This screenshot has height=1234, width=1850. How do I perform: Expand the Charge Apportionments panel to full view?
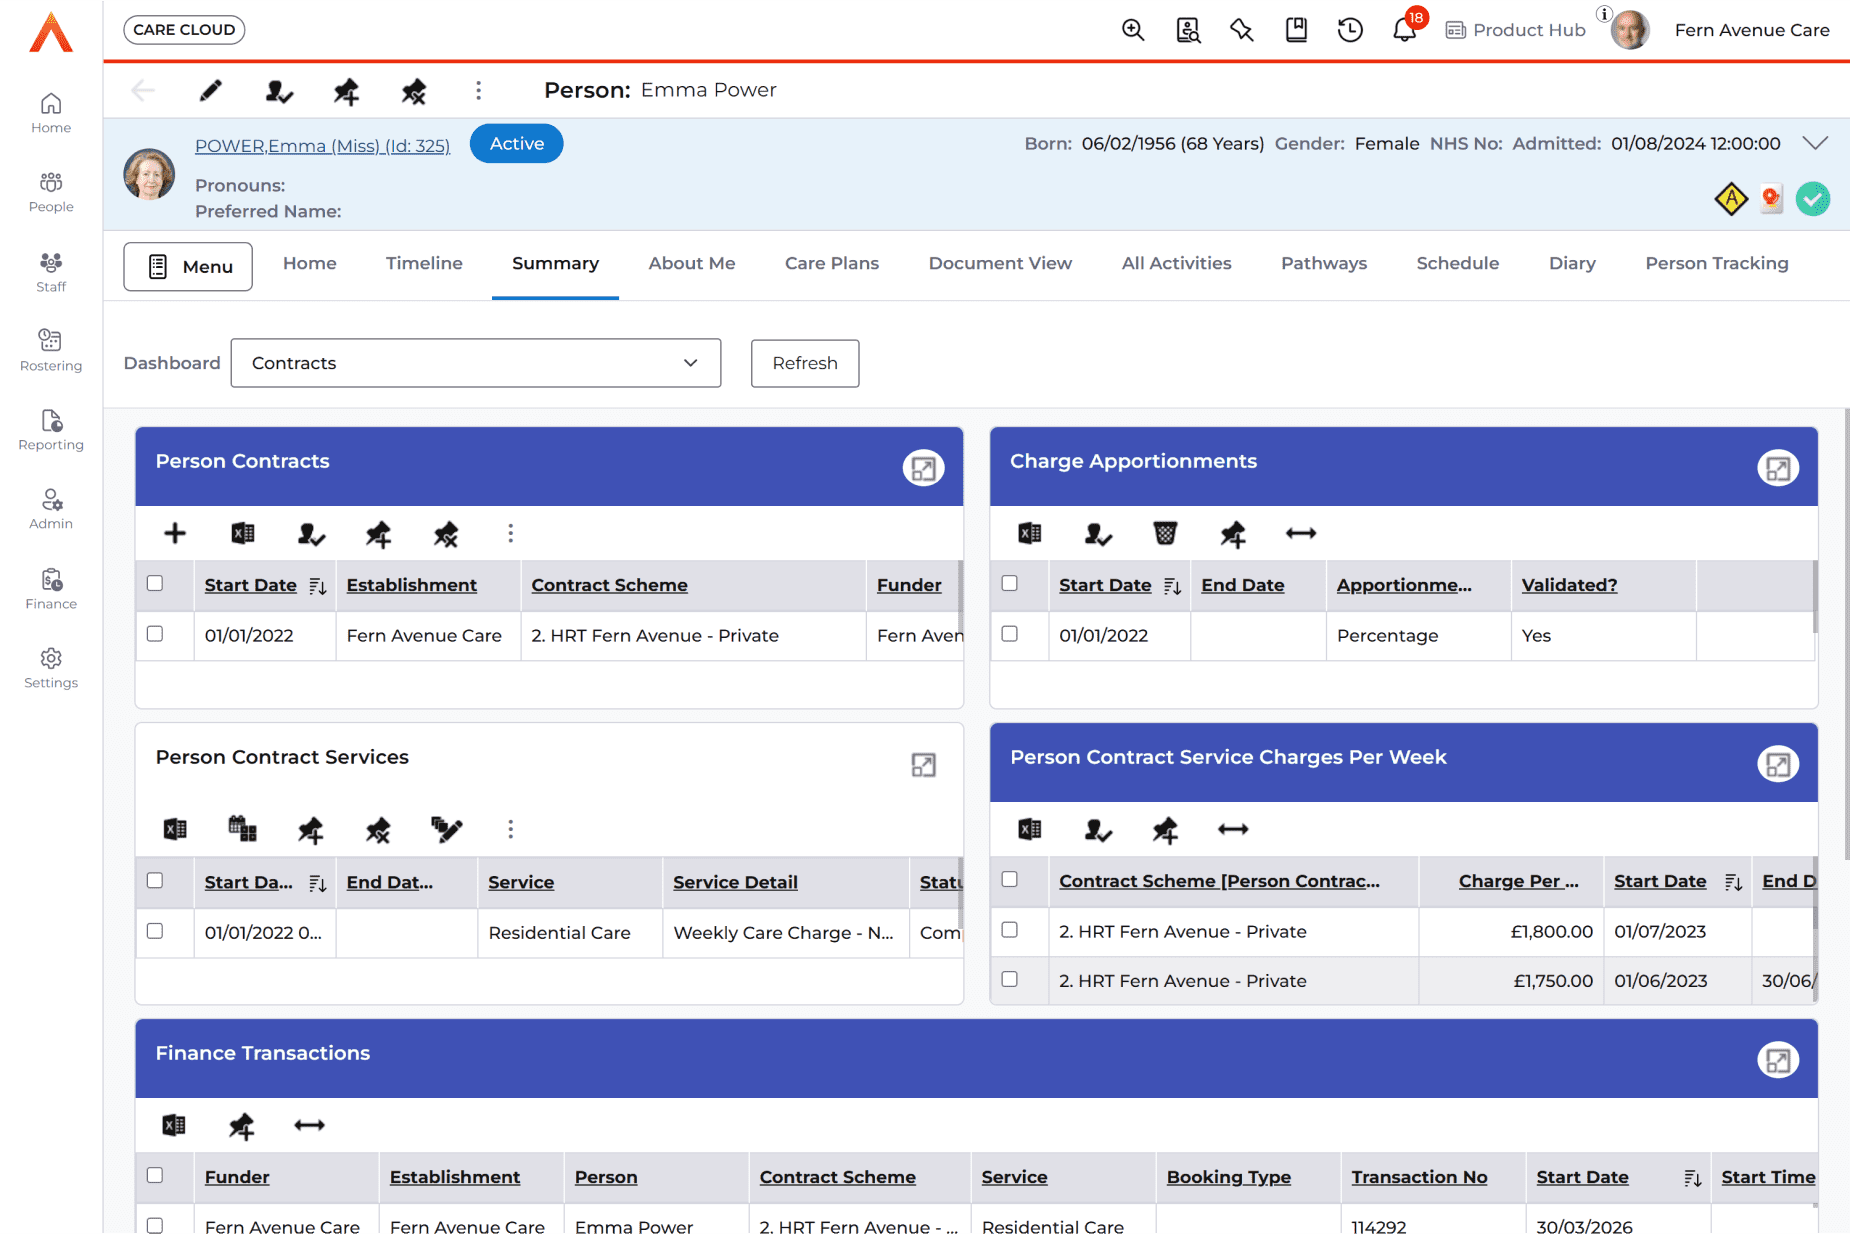(x=1777, y=468)
